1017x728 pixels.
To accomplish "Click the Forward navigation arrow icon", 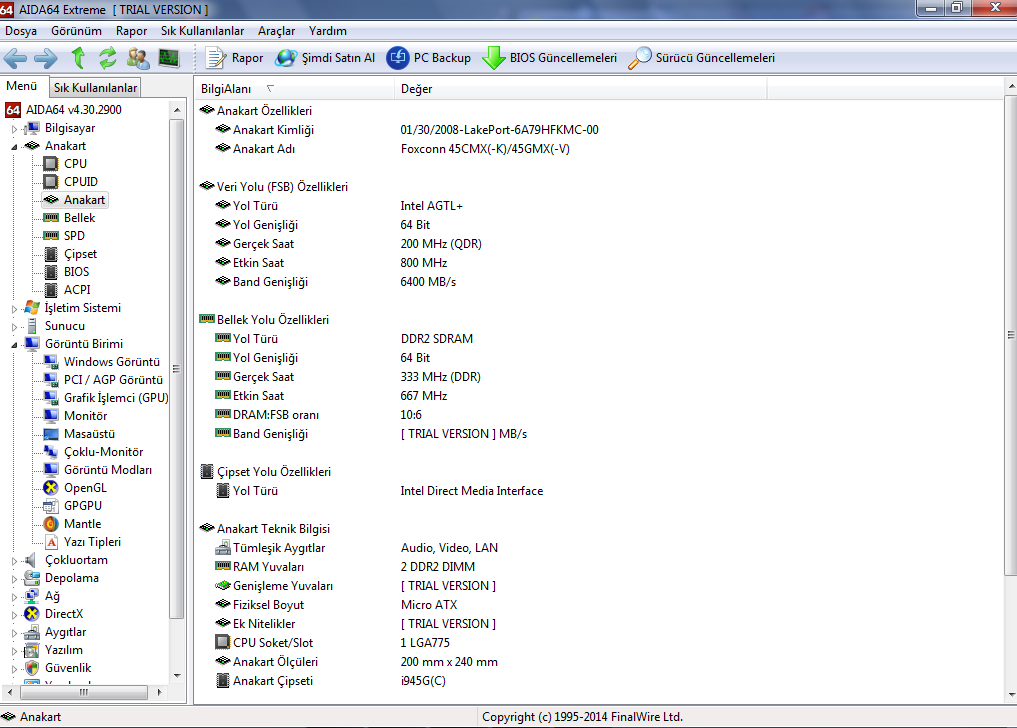I will coord(45,58).
